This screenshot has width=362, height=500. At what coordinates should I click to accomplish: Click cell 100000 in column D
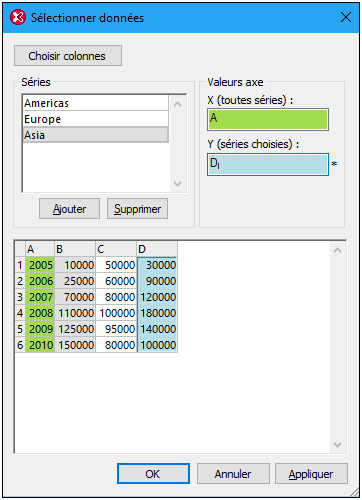[157, 345]
